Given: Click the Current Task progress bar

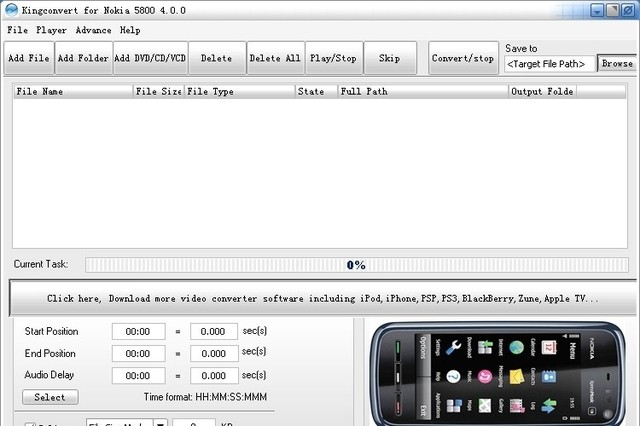Looking at the screenshot, I should 357,265.
